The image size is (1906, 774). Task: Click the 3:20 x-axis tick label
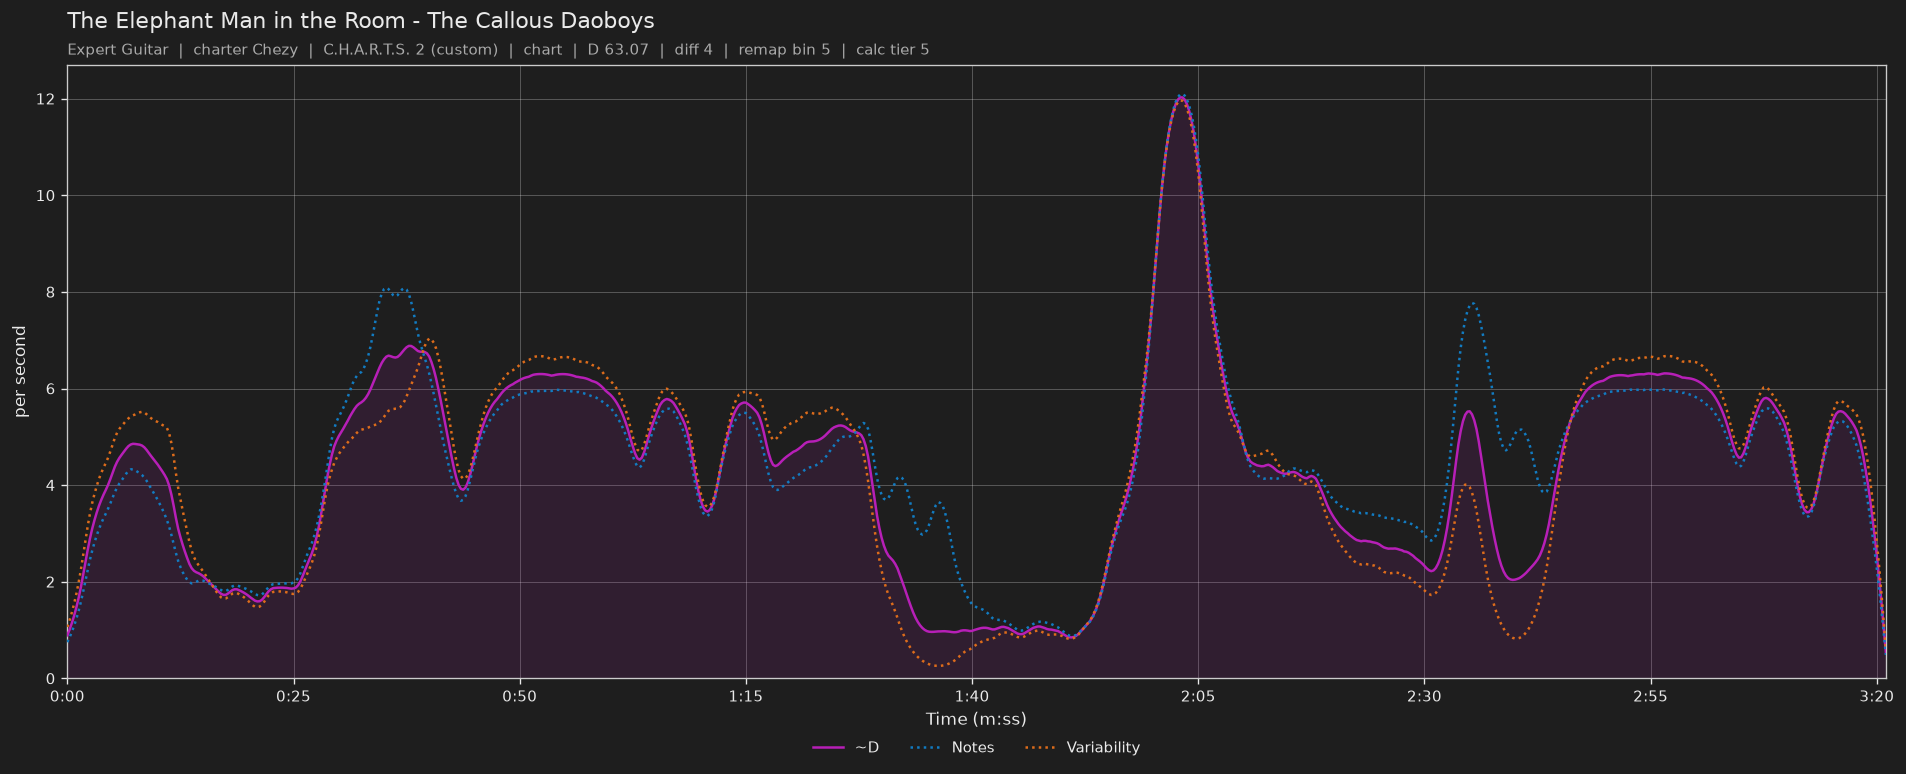[1876, 696]
